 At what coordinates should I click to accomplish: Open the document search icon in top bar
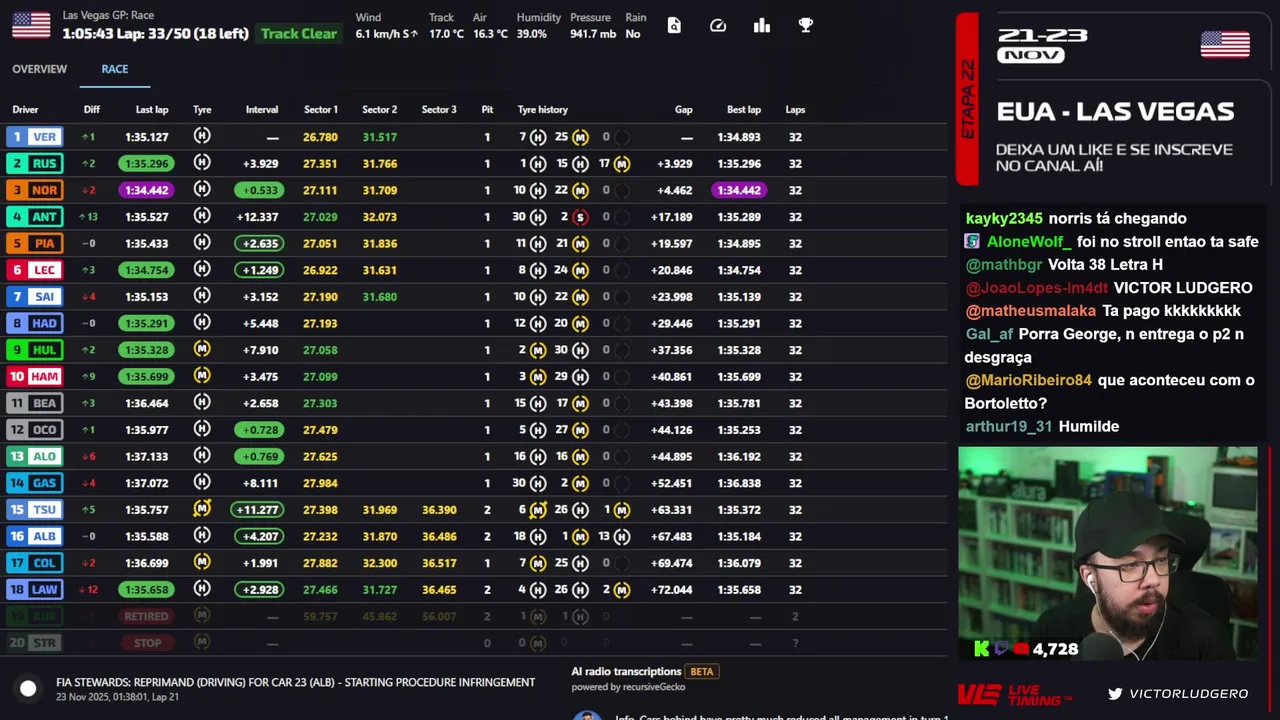pyautogui.click(x=674, y=26)
